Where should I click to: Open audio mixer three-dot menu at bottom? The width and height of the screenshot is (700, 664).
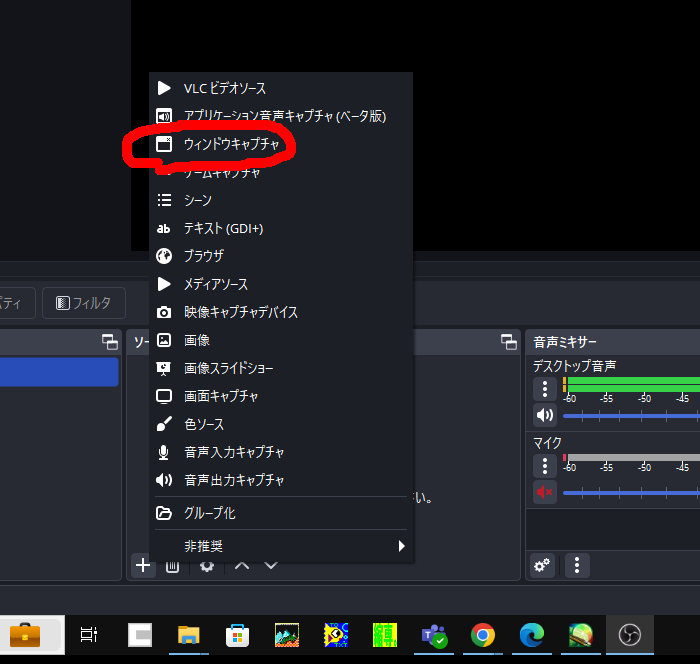pos(577,566)
